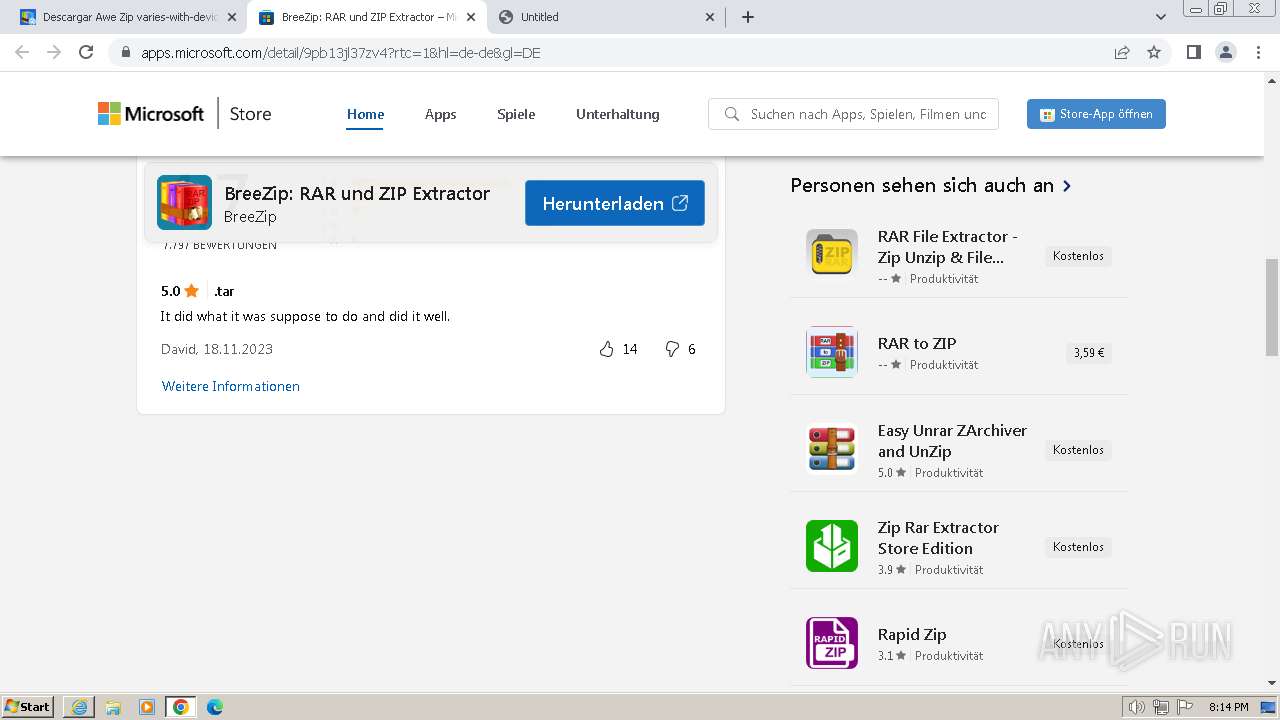Open Action Center flag in system tray
The image size is (1280, 720).
click(x=1184, y=707)
